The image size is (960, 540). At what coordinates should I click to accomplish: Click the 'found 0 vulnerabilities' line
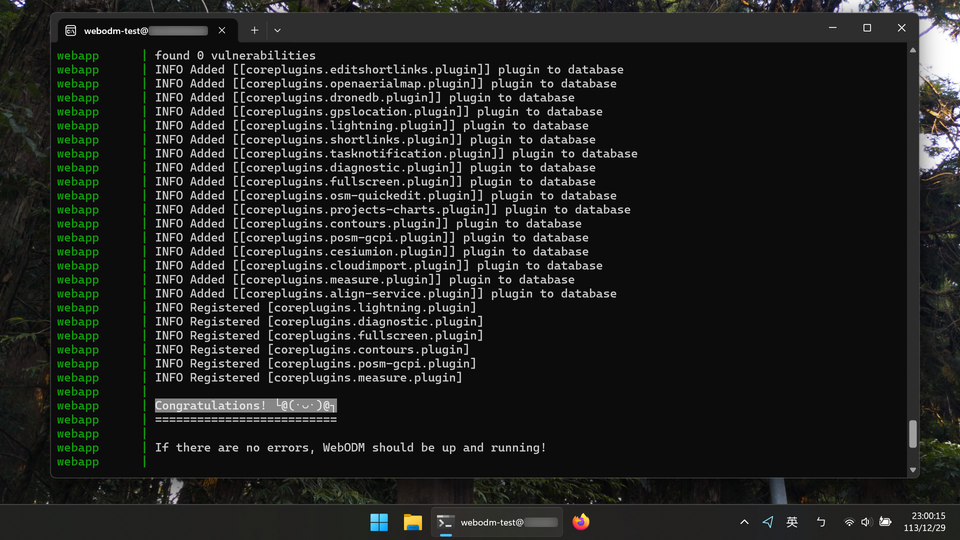pos(235,56)
